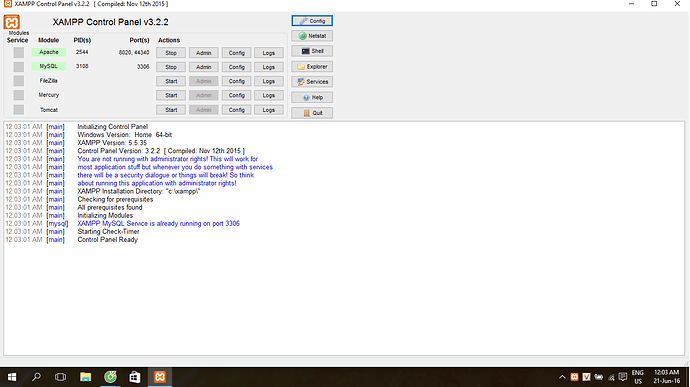This screenshot has height=387, width=690.
Task: Click the XAMPP logo in header
Action: (12, 22)
